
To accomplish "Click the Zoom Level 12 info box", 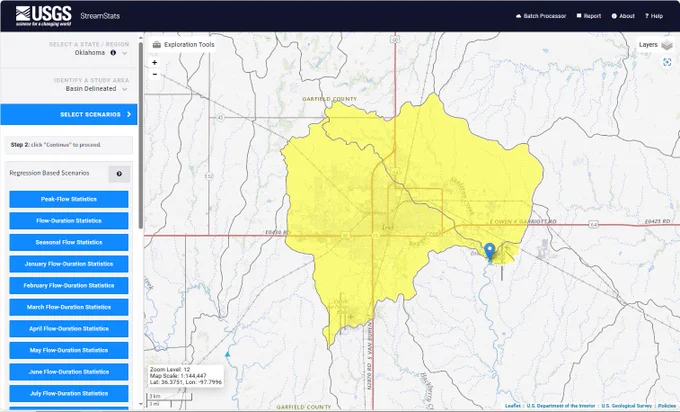I will pos(185,376).
